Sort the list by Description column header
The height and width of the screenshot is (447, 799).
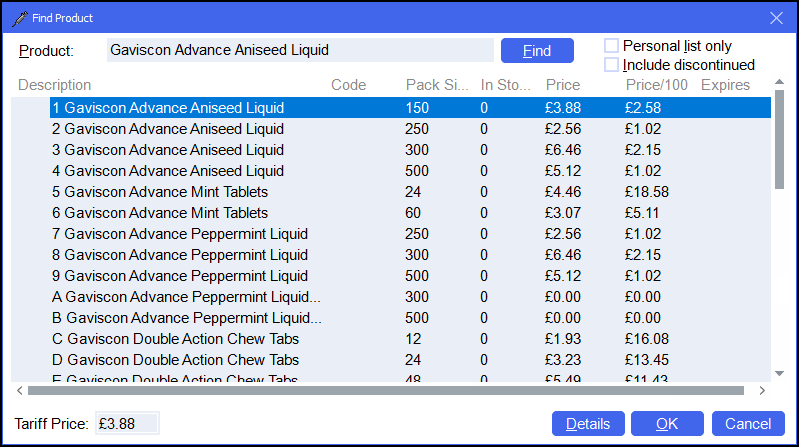coord(55,85)
